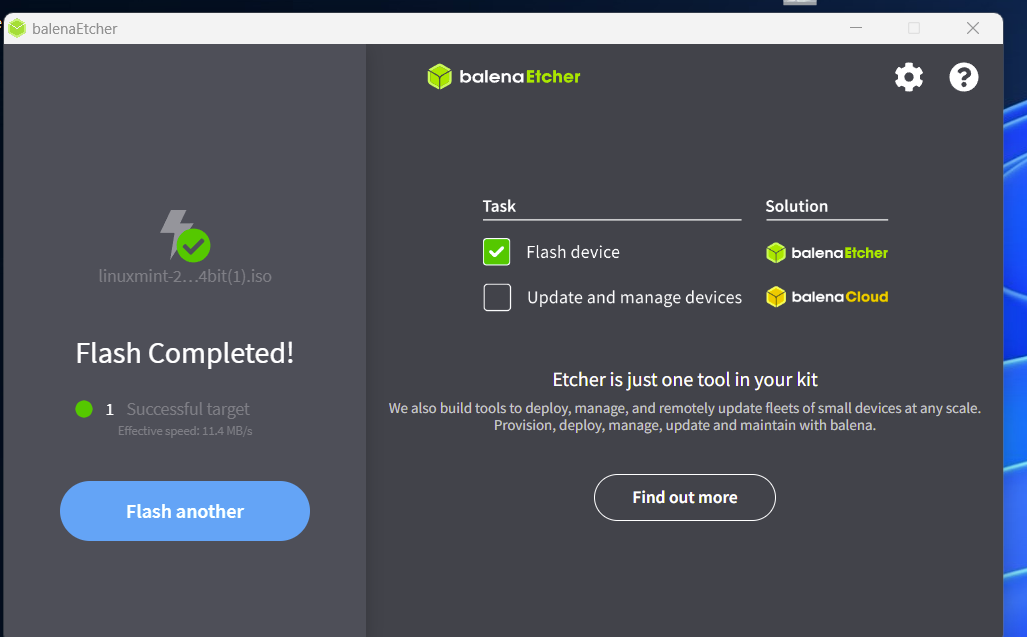The height and width of the screenshot is (637, 1027).
Task: Click the Effective speed: 11.4 MB/s text
Action: click(x=185, y=431)
